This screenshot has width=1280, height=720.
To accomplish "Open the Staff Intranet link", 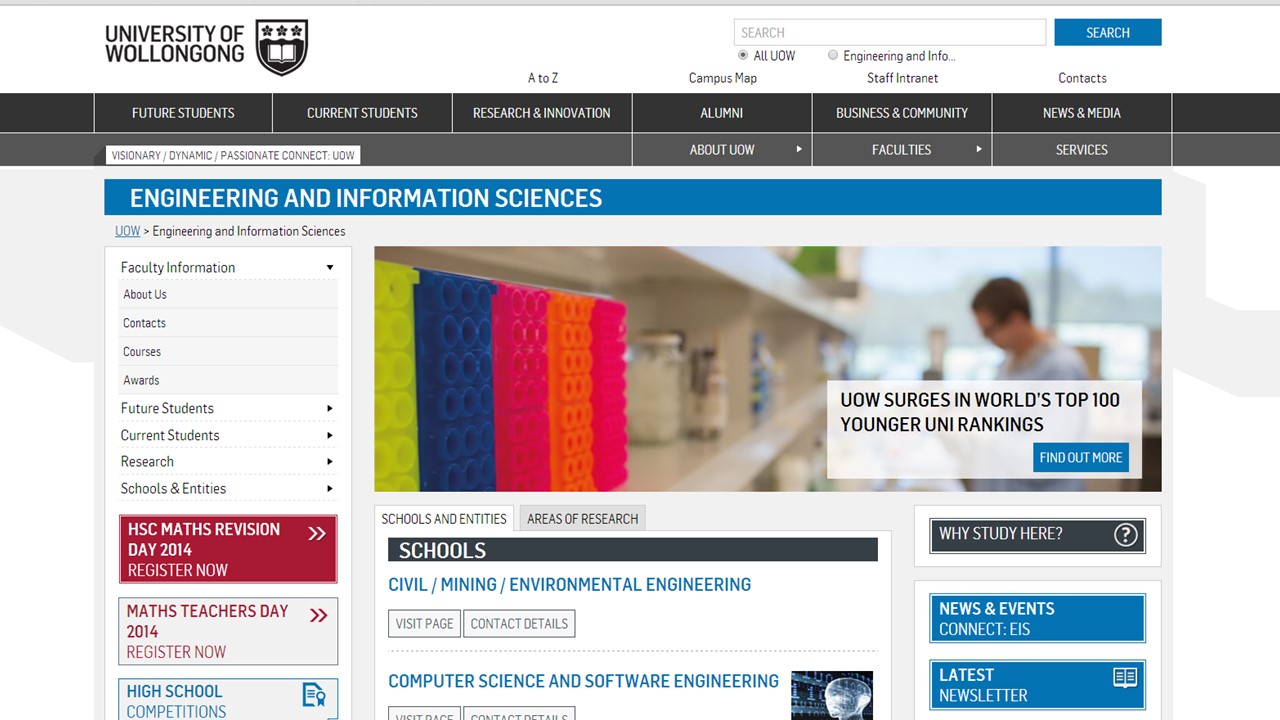I will coord(903,78).
